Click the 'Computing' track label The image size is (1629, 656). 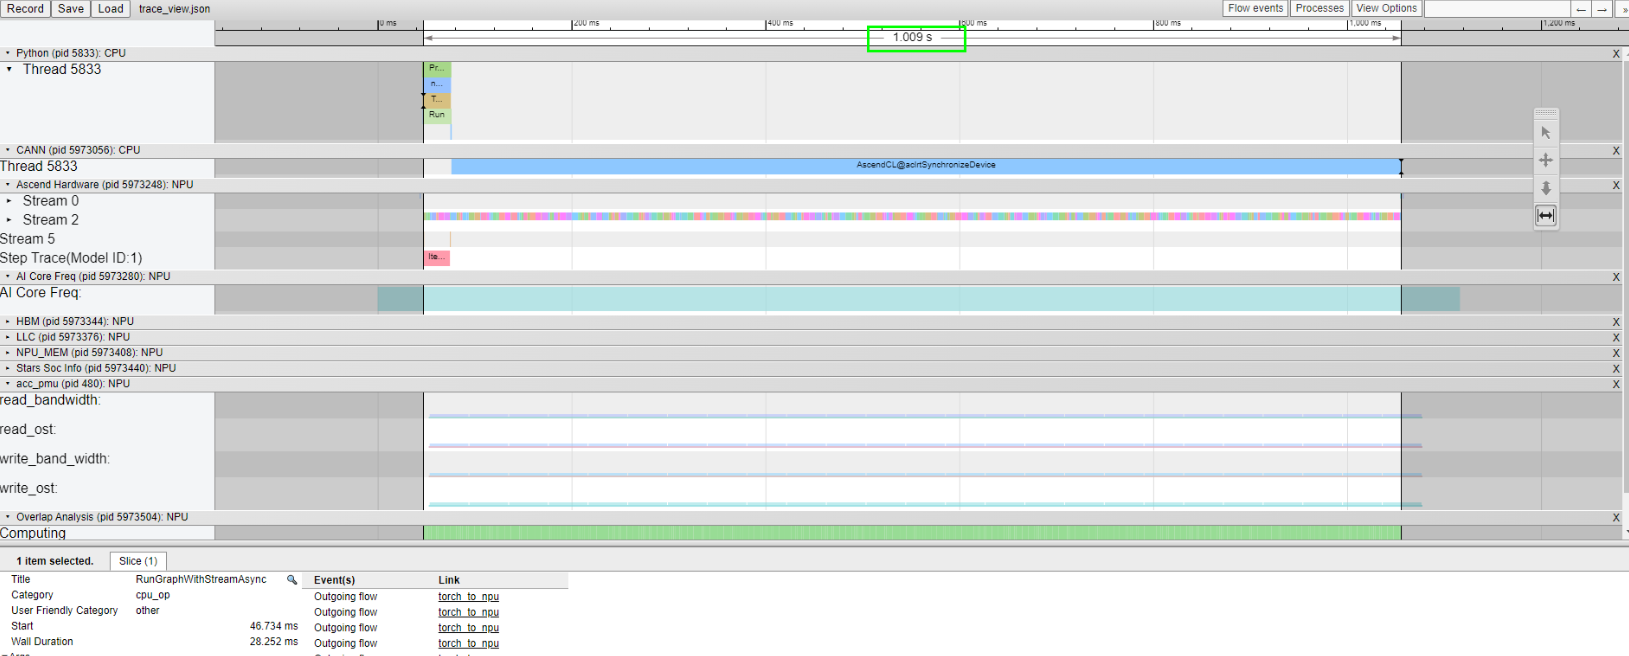[x=33, y=533]
